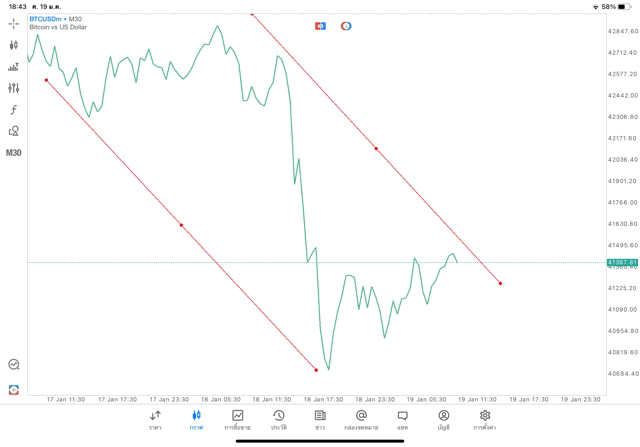This screenshot has width=640, height=447.
Task: Switch to the ราคา (Quotes) tab
Action: [x=155, y=419]
